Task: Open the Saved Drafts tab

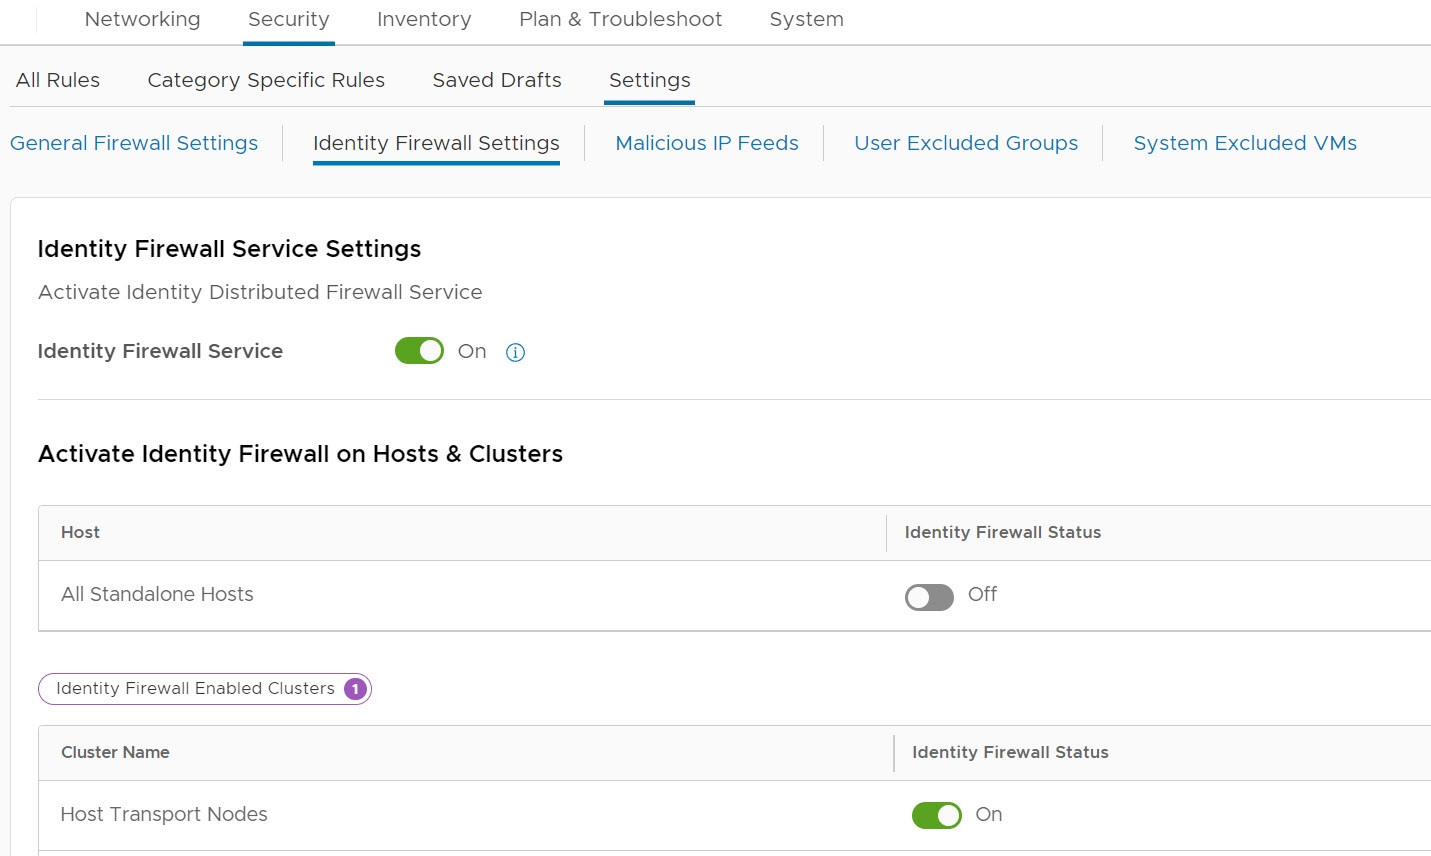Action: coord(497,80)
